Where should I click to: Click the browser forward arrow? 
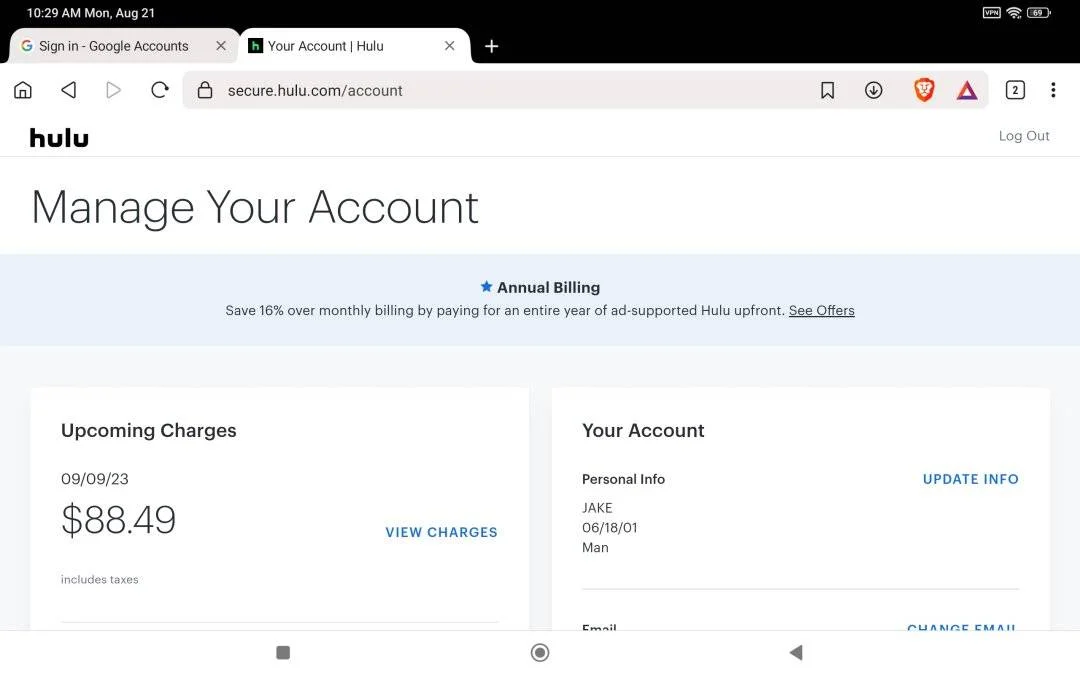click(114, 90)
